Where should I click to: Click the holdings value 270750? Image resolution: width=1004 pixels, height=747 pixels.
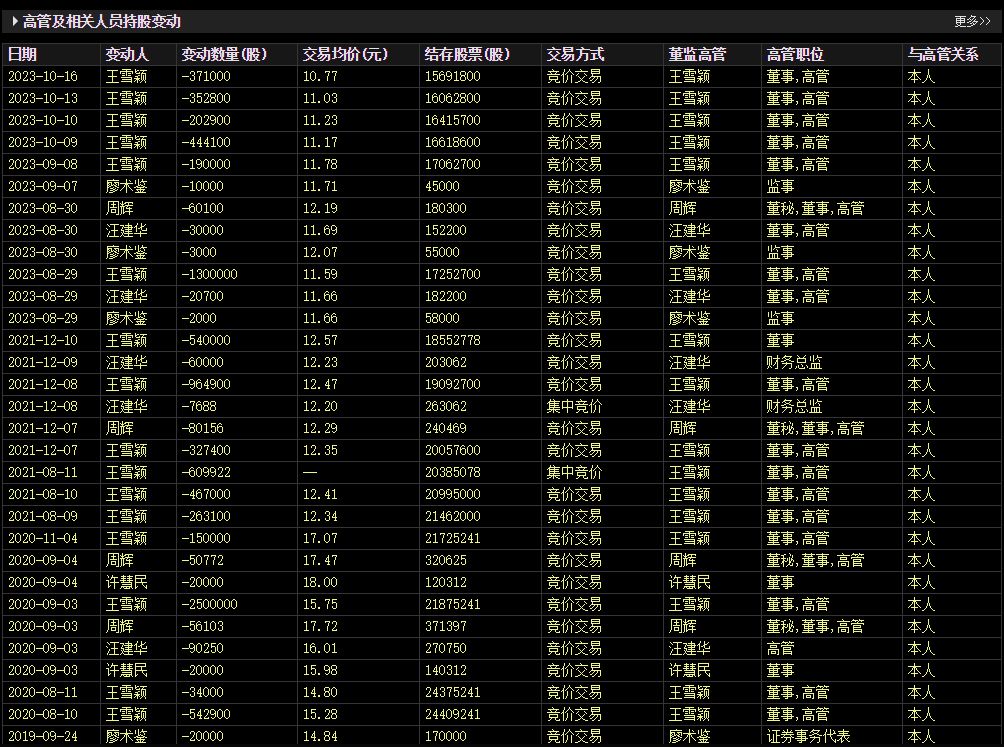pos(446,648)
